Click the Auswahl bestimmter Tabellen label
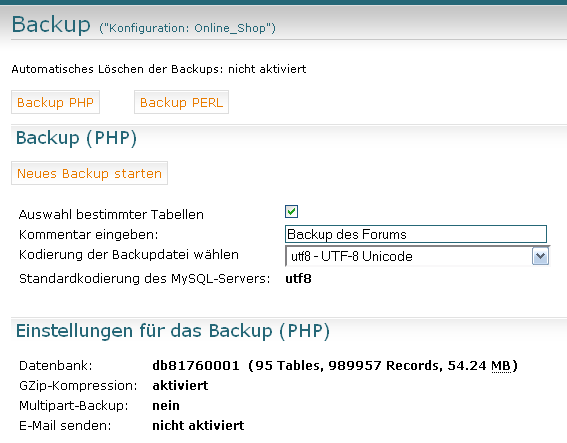 point(111,214)
